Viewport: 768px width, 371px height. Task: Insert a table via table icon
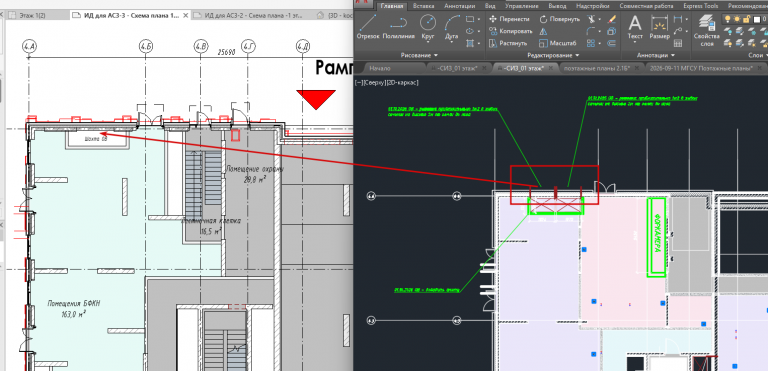pos(678,43)
